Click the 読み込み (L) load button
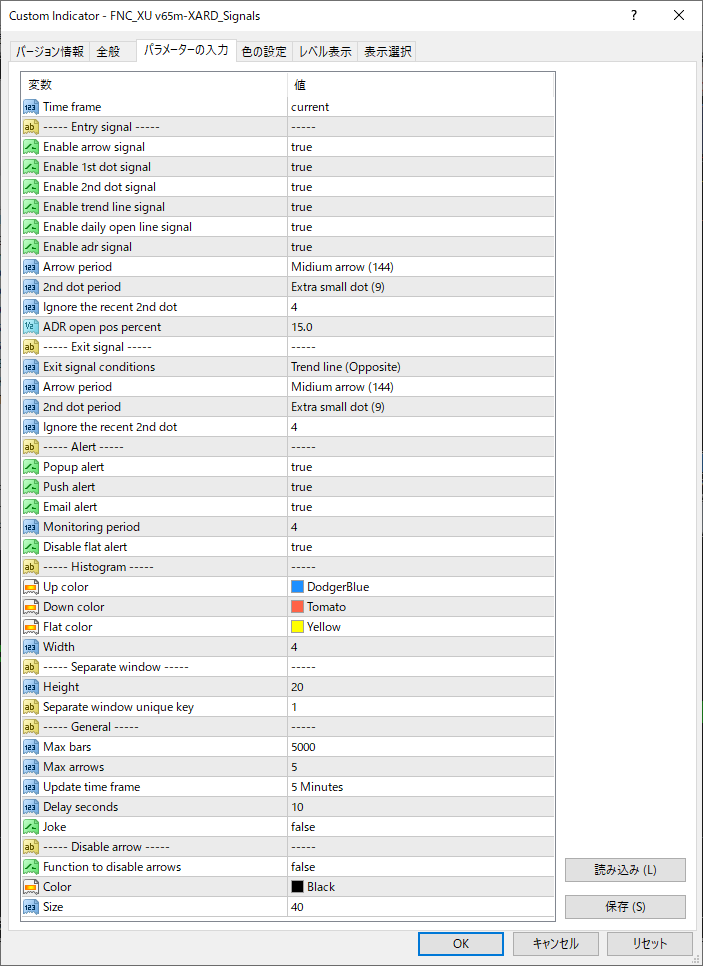The height and width of the screenshot is (966, 703). pos(625,870)
